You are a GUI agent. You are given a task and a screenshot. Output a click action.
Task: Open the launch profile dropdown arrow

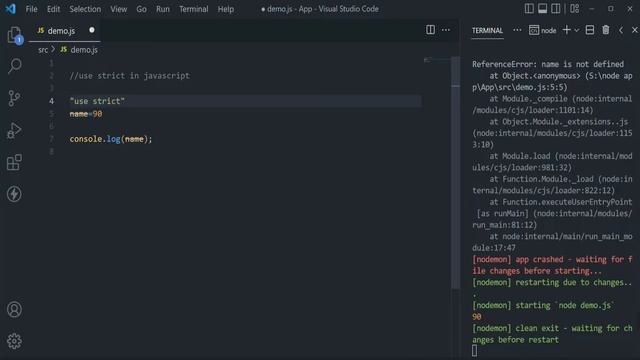click(577, 30)
